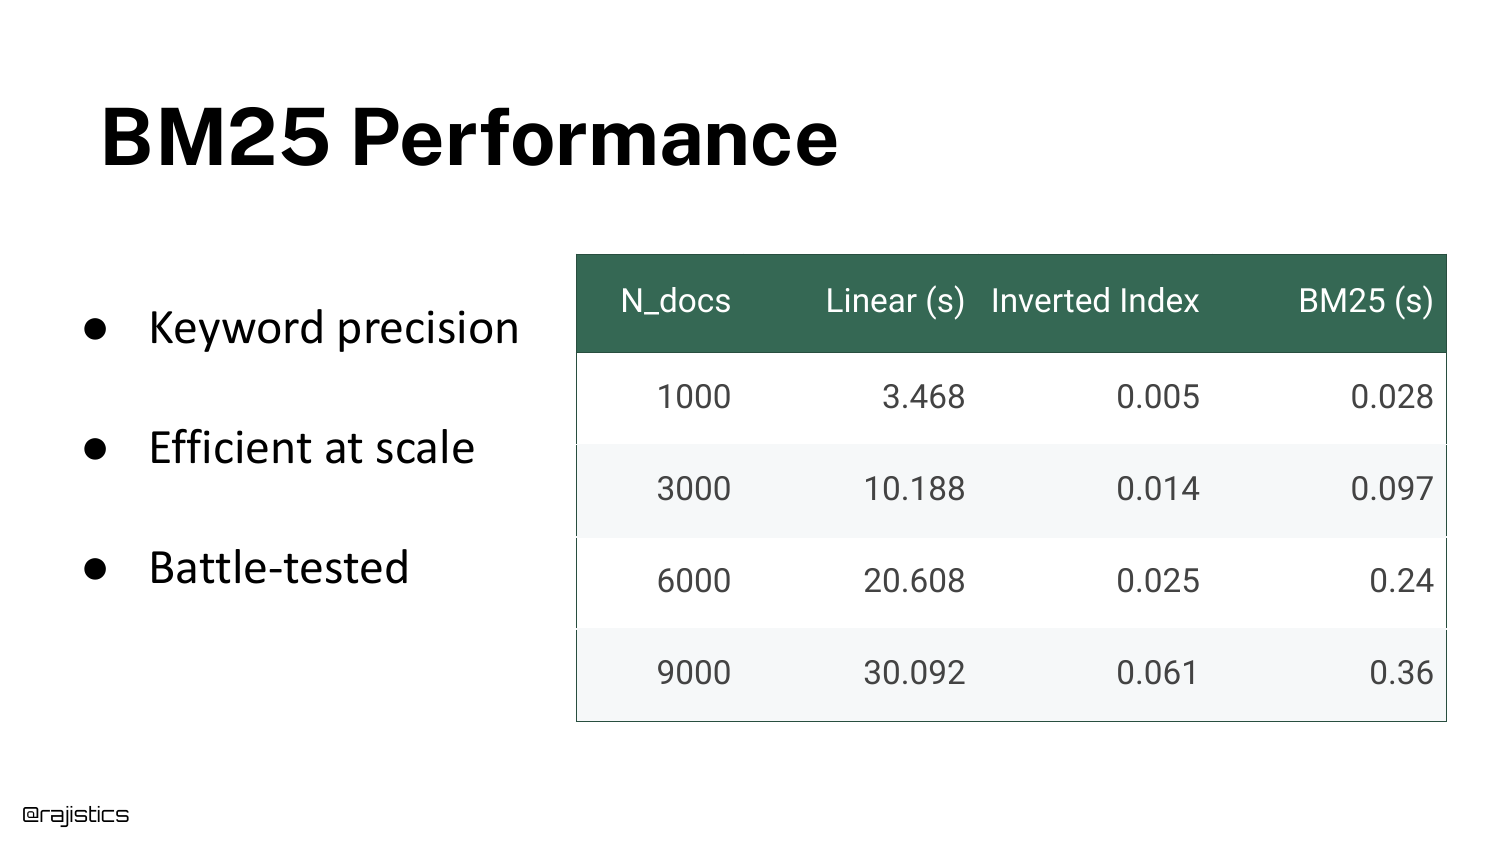Click the Linear (s) column header
This screenshot has width=1500, height=844.
click(894, 301)
